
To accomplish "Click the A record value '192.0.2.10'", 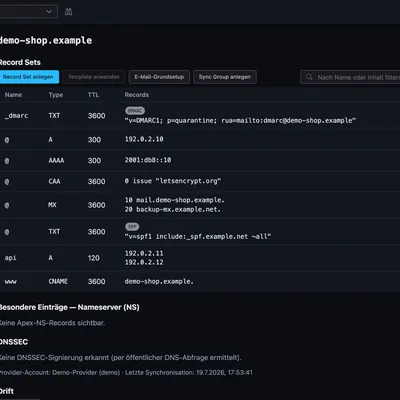I will tap(144, 139).
